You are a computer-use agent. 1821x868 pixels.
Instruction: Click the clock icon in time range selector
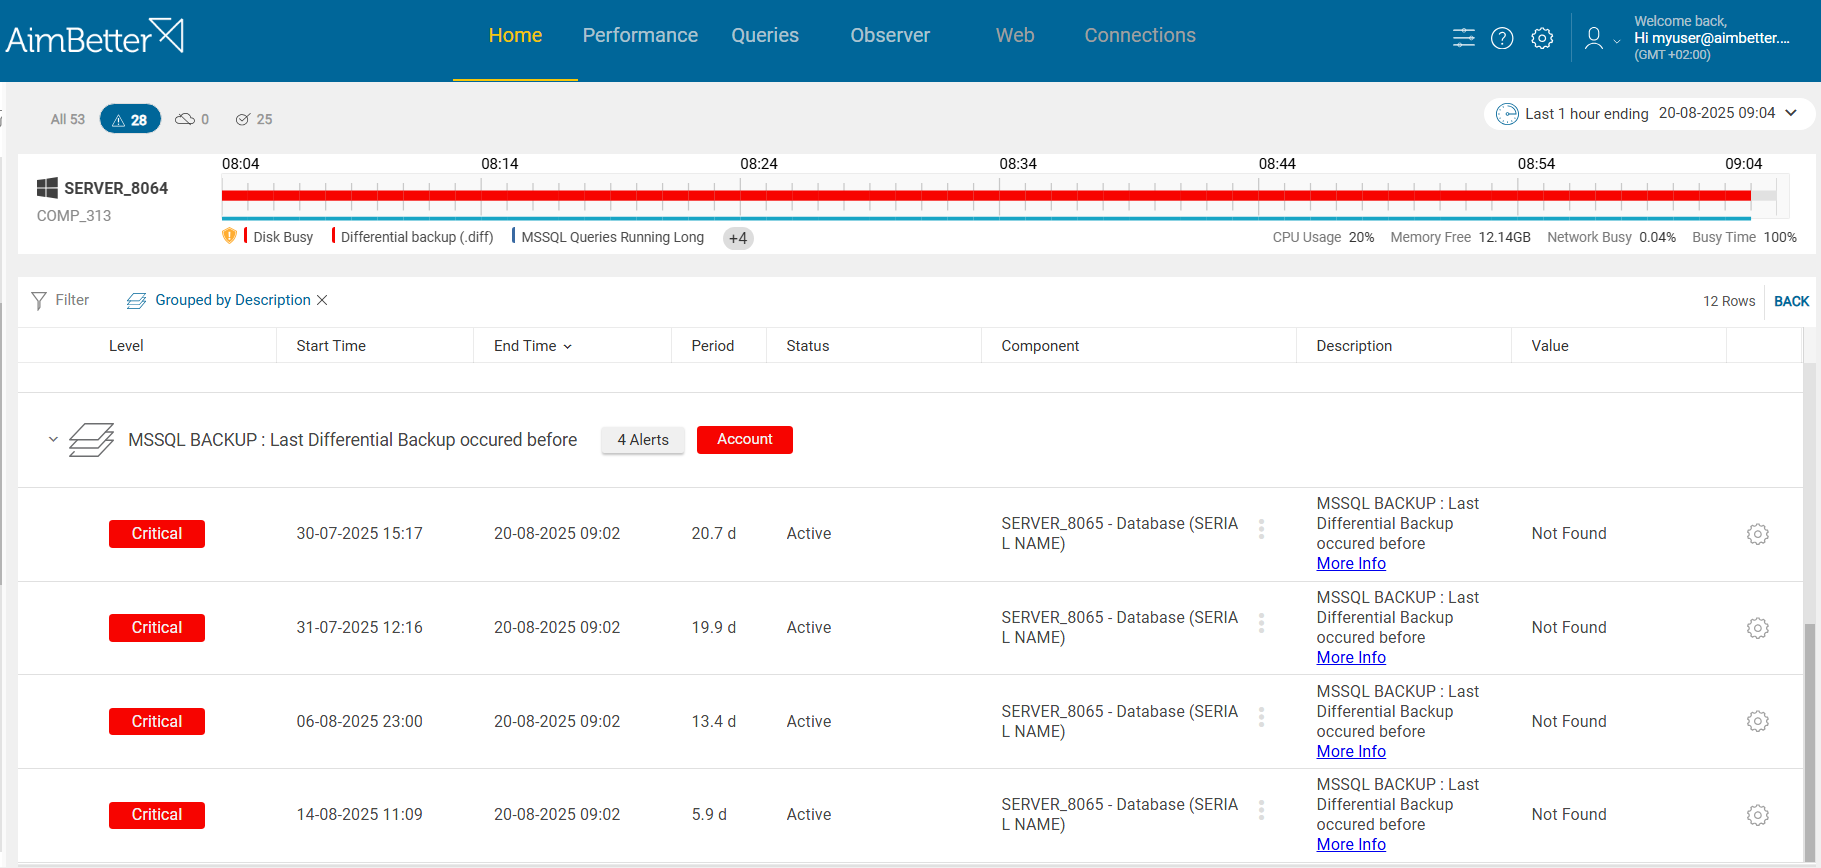(1507, 114)
